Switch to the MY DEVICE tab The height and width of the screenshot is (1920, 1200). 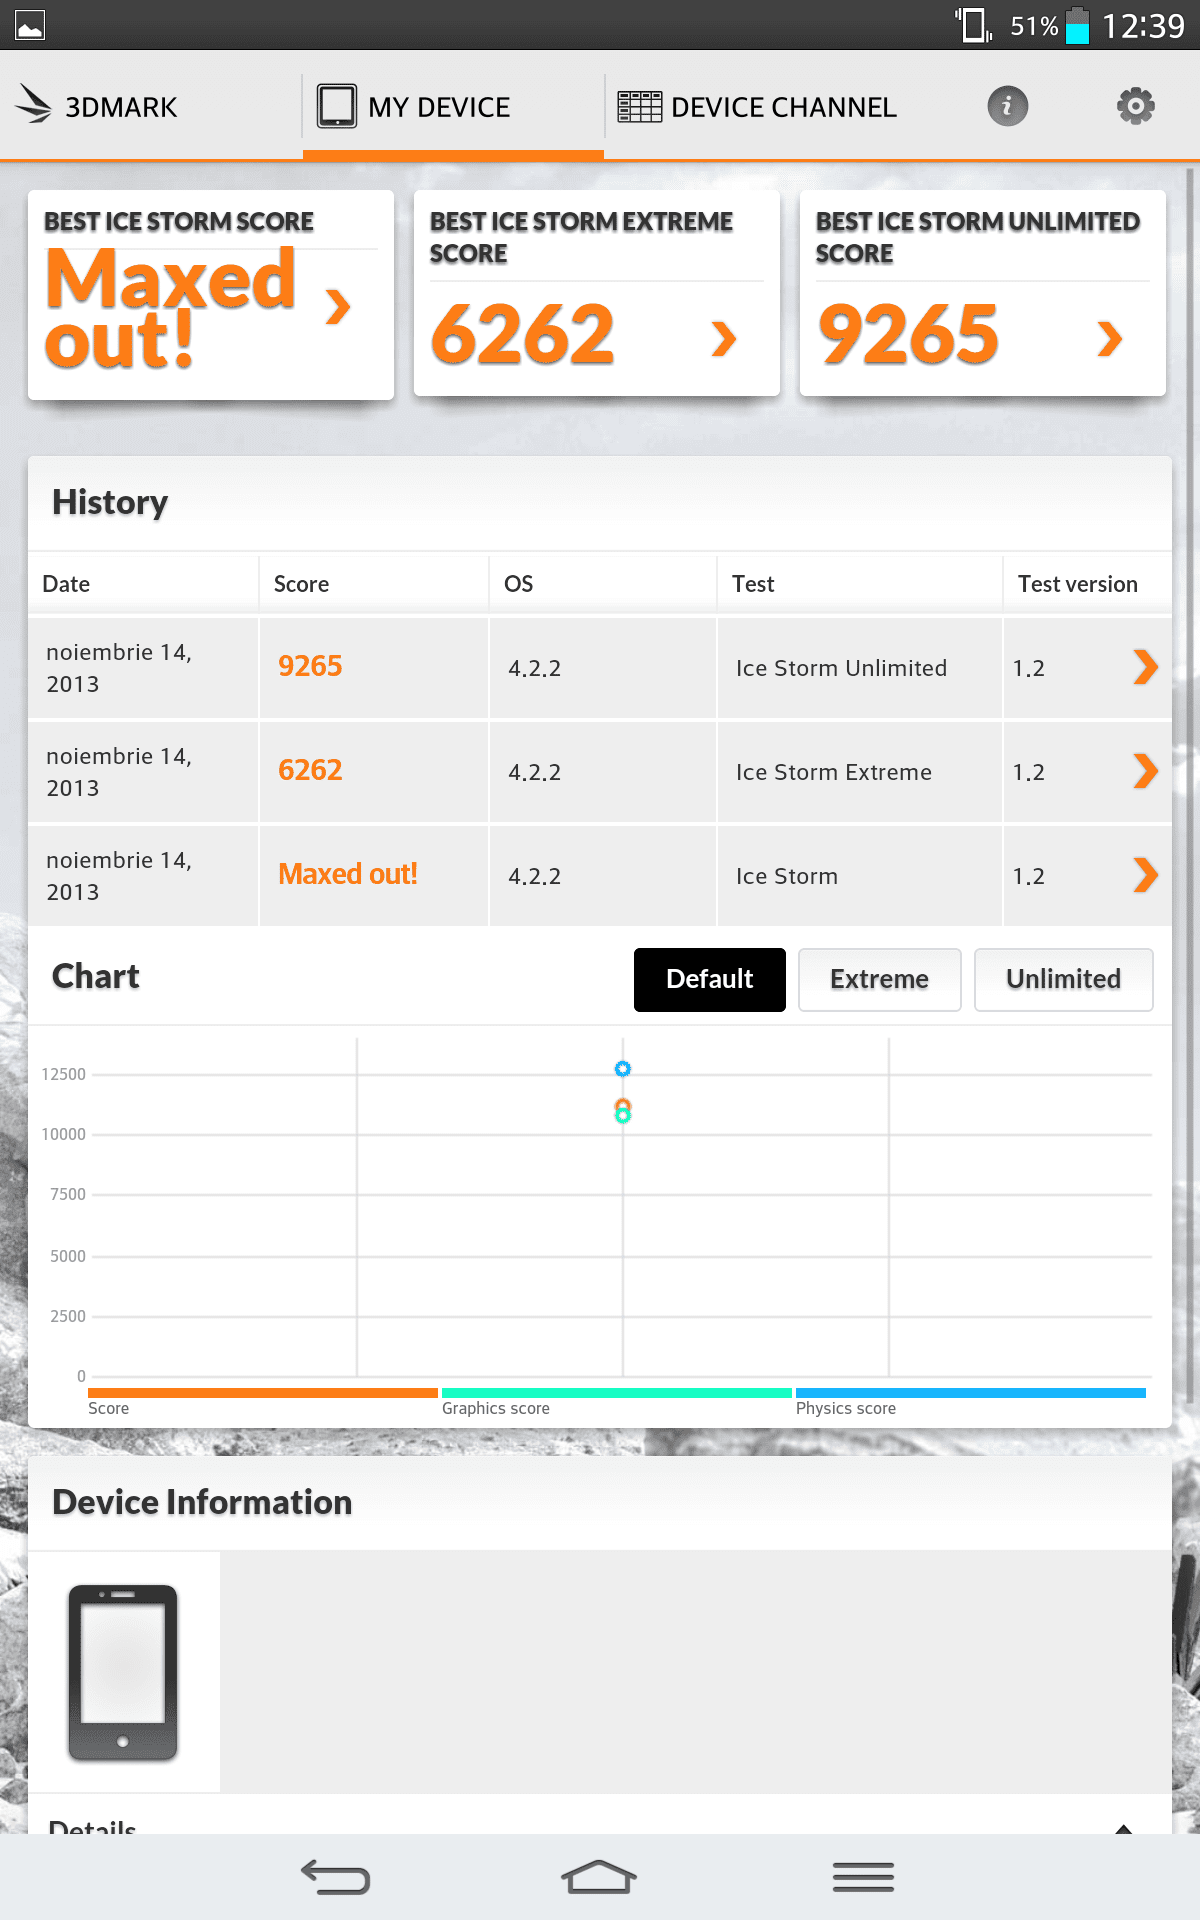click(453, 106)
